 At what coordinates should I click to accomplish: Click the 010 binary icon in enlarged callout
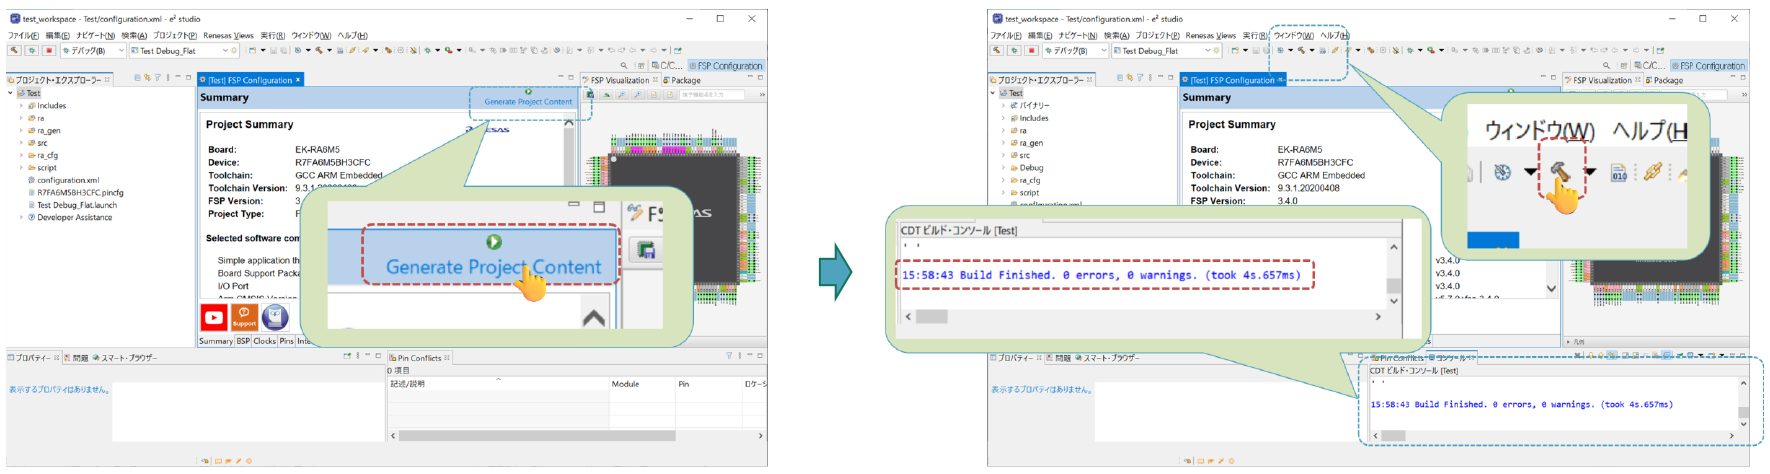[x=1619, y=174]
